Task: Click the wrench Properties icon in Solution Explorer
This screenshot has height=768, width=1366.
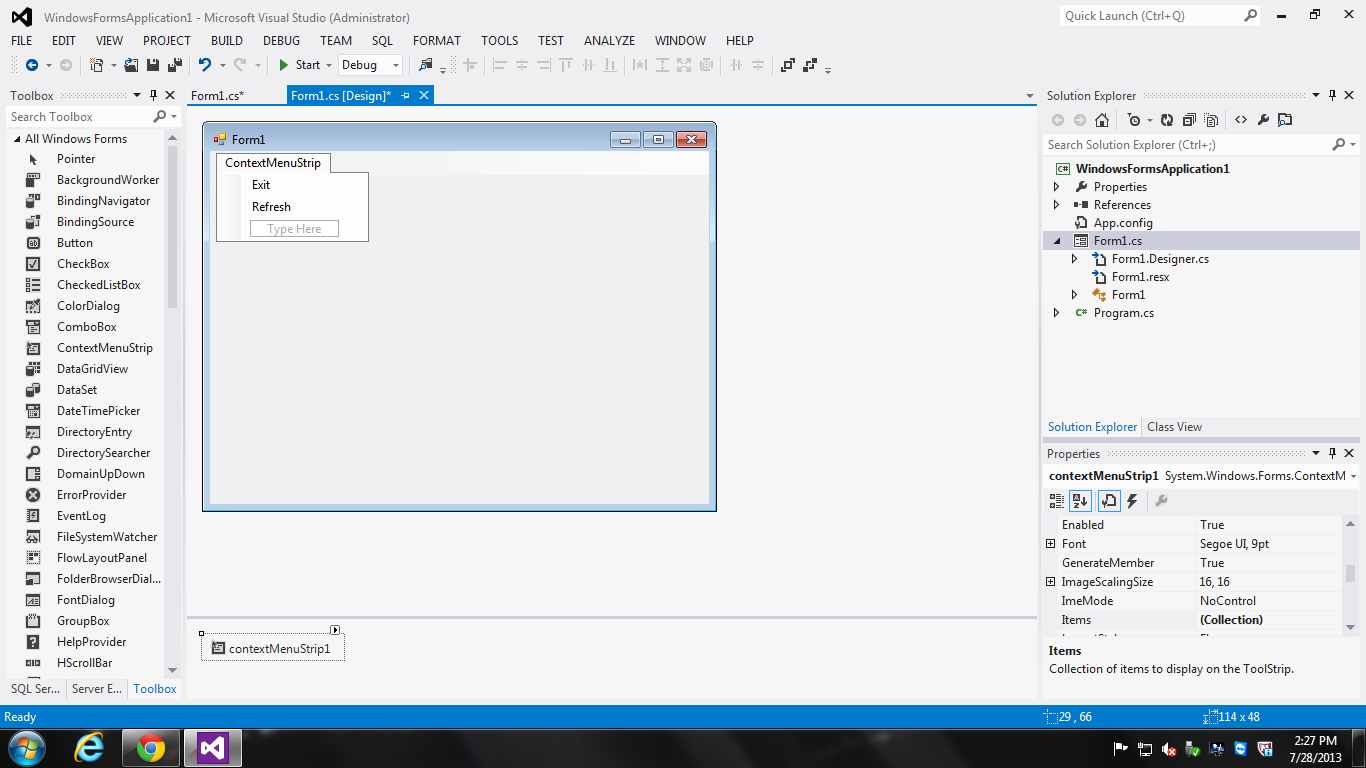Action: 1263,120
